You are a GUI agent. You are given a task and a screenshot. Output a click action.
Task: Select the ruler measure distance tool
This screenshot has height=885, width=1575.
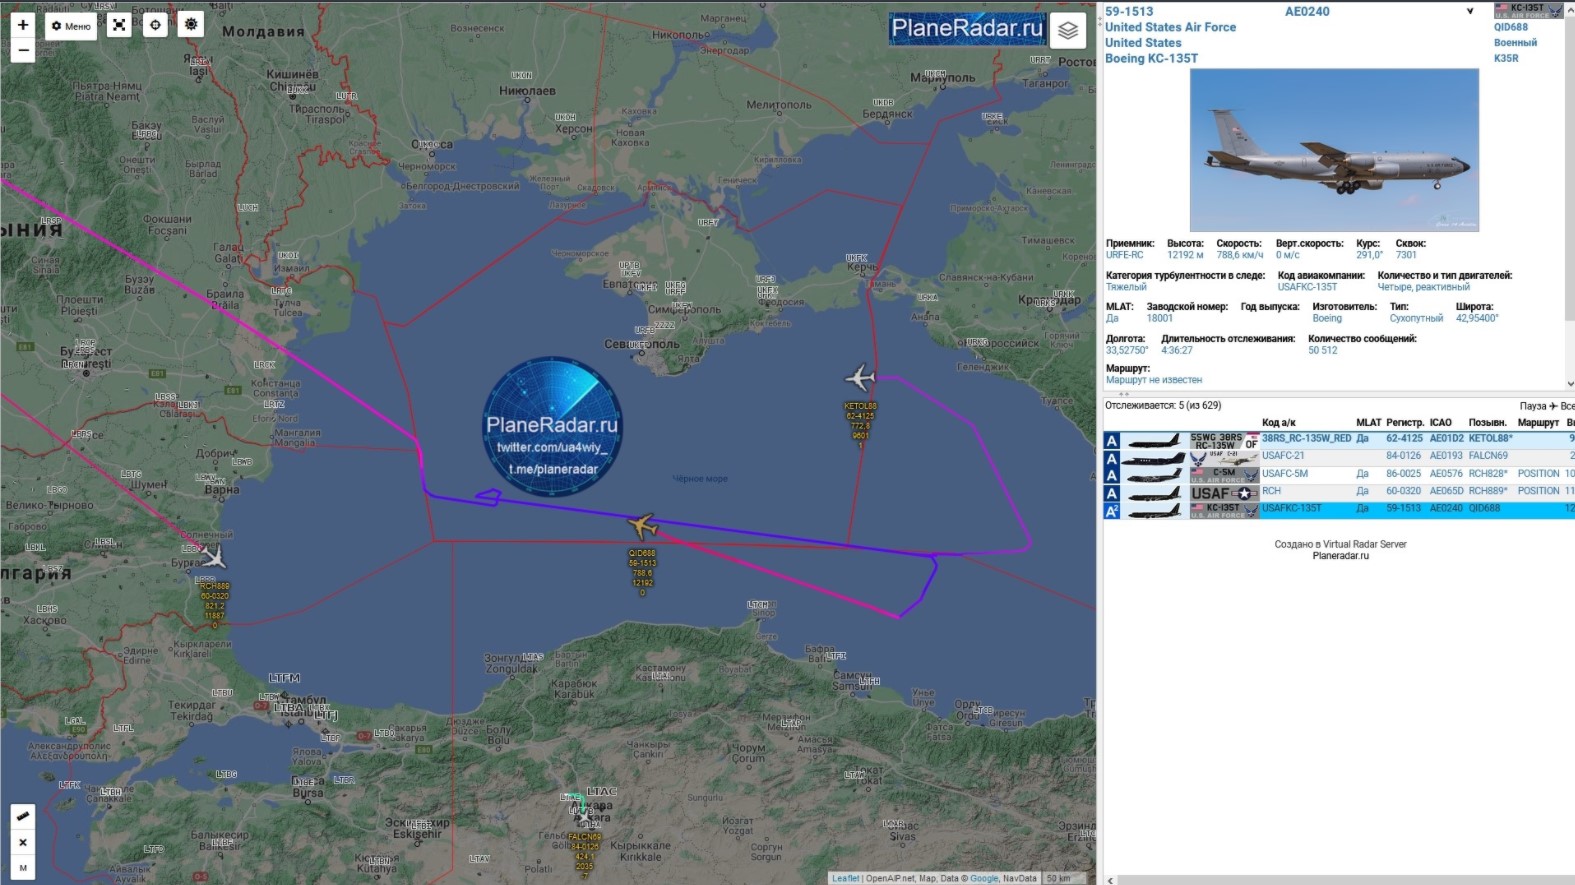[x=23, y=816]
